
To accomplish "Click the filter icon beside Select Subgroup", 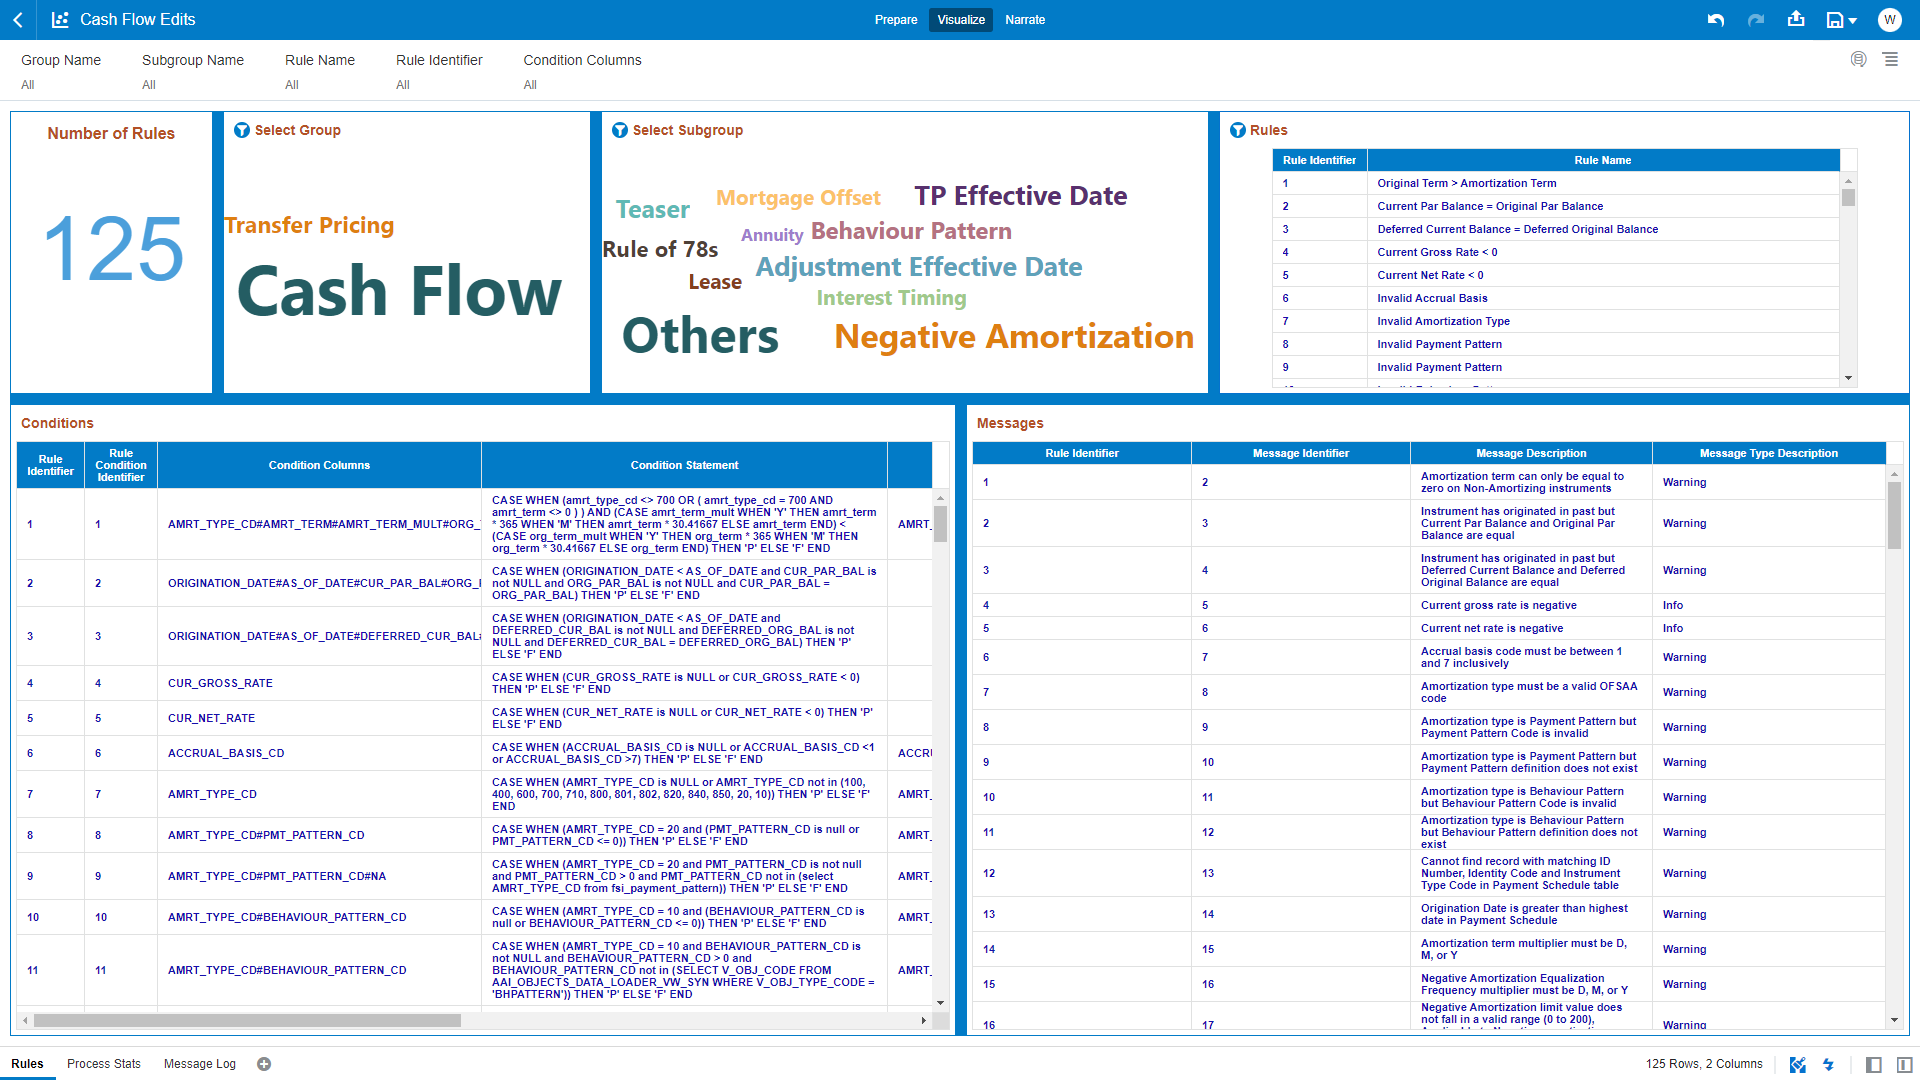I will 620,130.
